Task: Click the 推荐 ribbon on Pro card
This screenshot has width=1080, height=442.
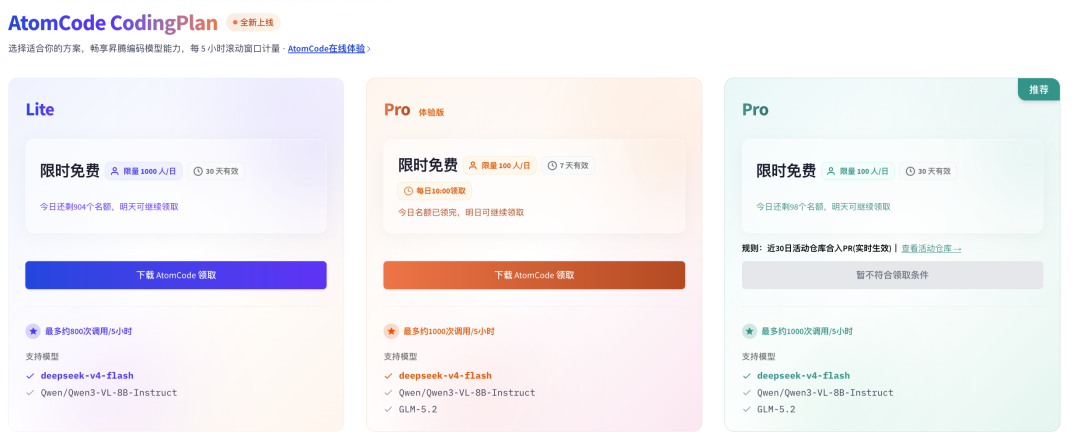Action: (1039, 90)
